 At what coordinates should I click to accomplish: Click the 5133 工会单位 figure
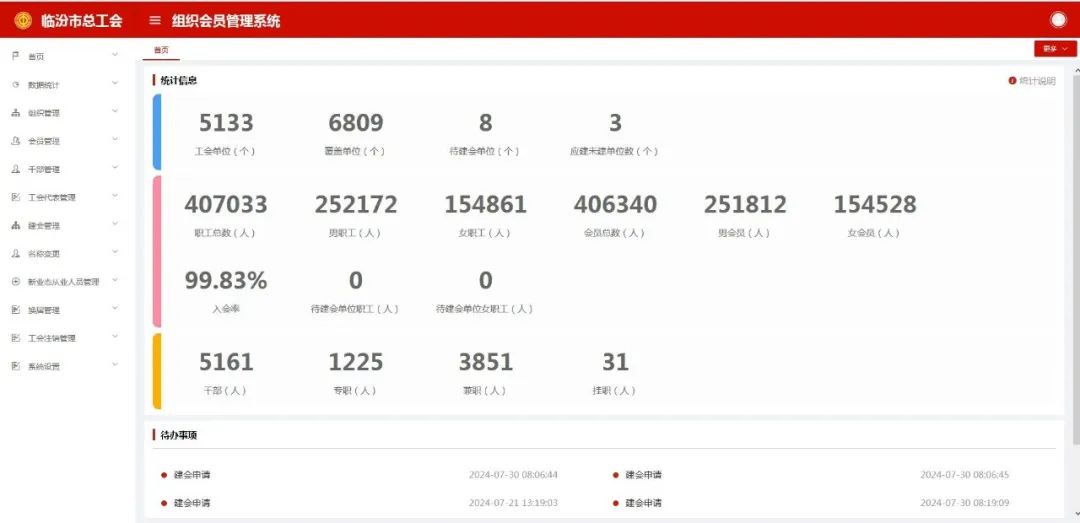click(x=225, y=123)
